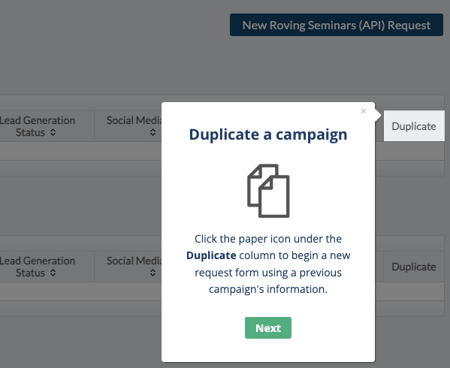The image size is (450, 368).
Task: Click the popup pointer arrow beside Duplicate column
Action: point(378,115)
